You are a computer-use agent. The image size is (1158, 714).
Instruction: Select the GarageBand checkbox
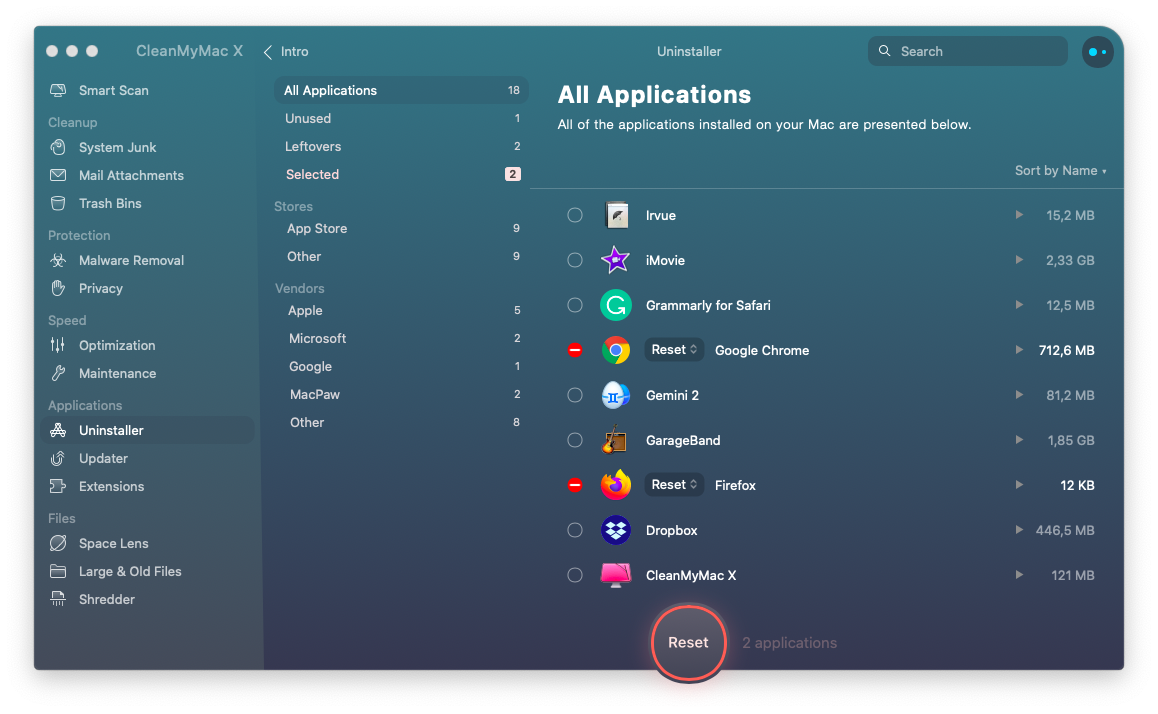tap(575, 440)
